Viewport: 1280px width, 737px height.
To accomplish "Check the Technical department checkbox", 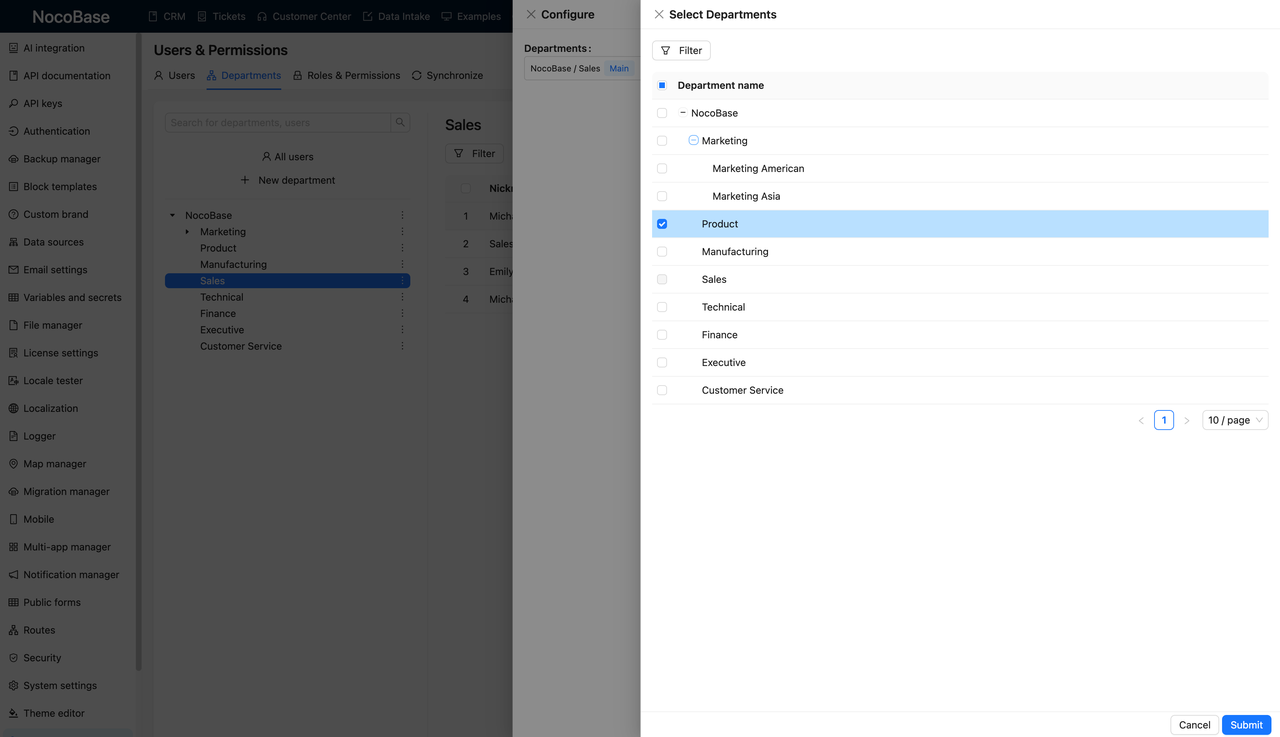I will click(x=662, y=307).
